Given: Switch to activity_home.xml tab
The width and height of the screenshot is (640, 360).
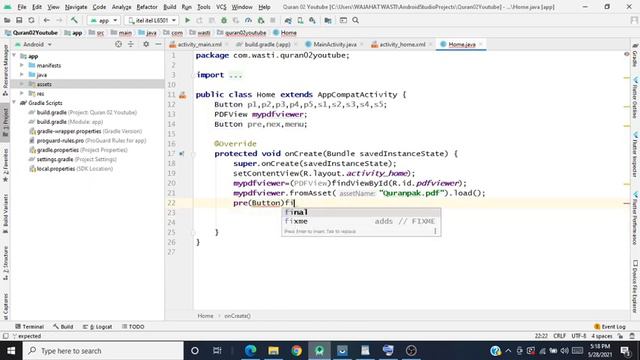Looking at the screenshot, I should [x=402, y=44].
